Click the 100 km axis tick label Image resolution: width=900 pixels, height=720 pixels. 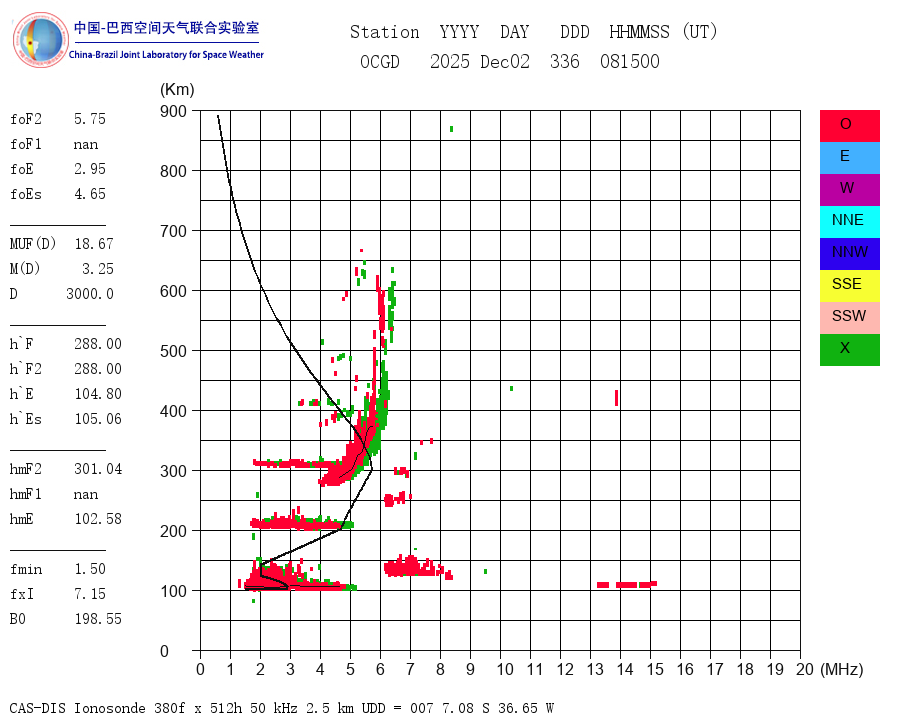coord(173,591)
